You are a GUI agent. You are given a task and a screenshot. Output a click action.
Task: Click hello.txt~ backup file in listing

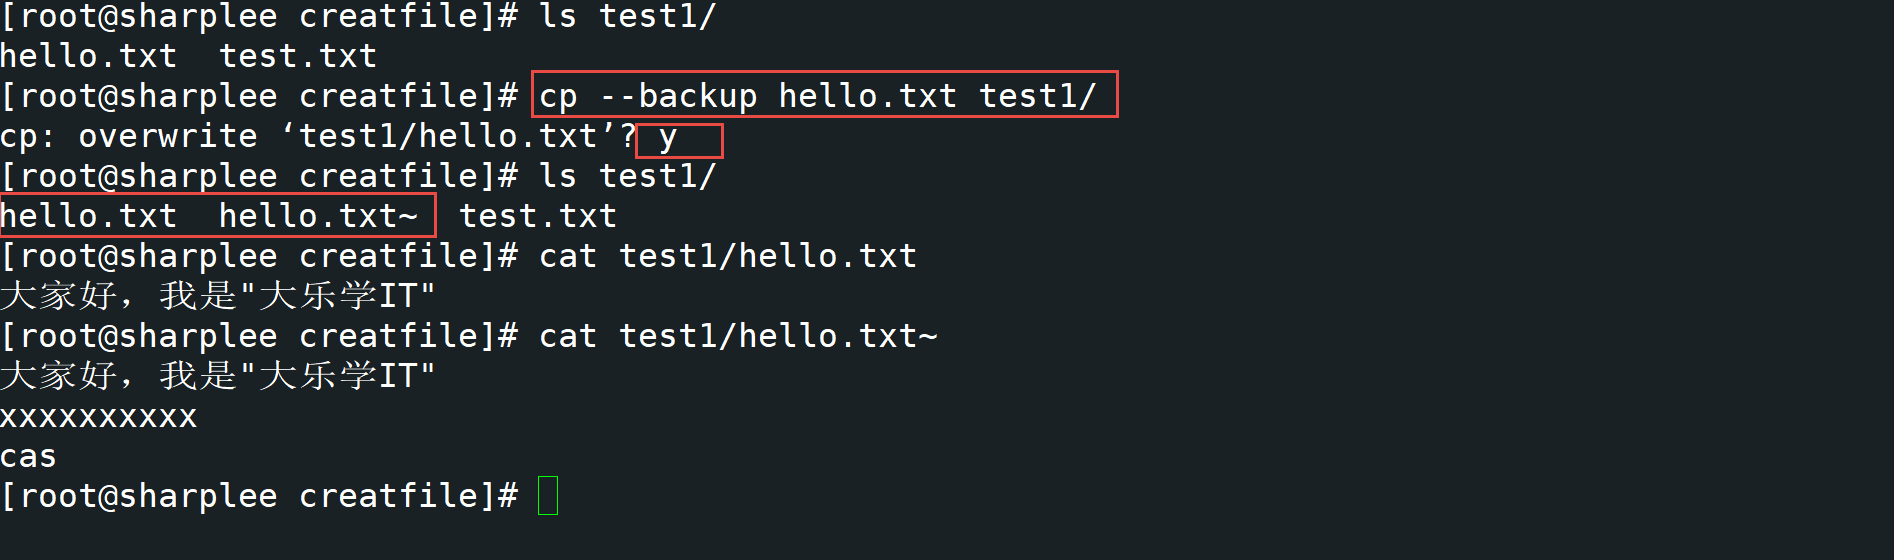(318, 216)
